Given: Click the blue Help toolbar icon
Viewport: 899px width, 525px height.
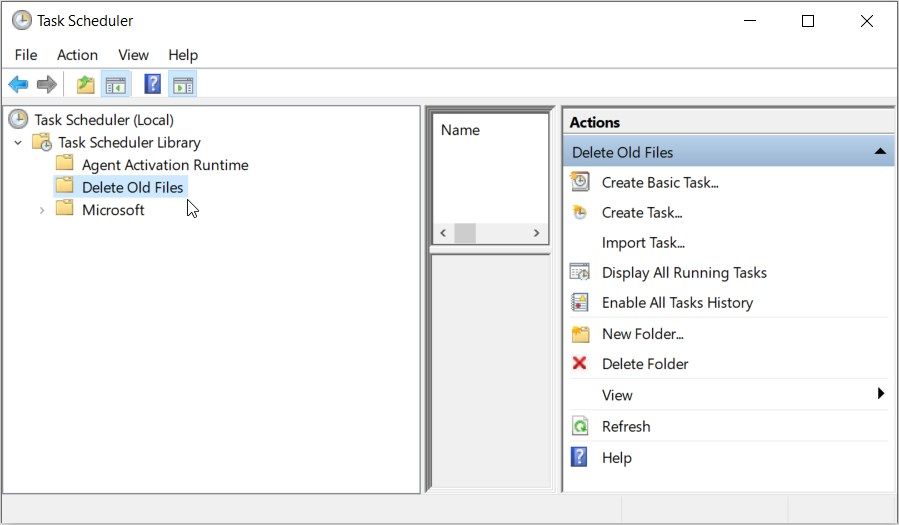Looking at the screenshot, I should [152, 85].
